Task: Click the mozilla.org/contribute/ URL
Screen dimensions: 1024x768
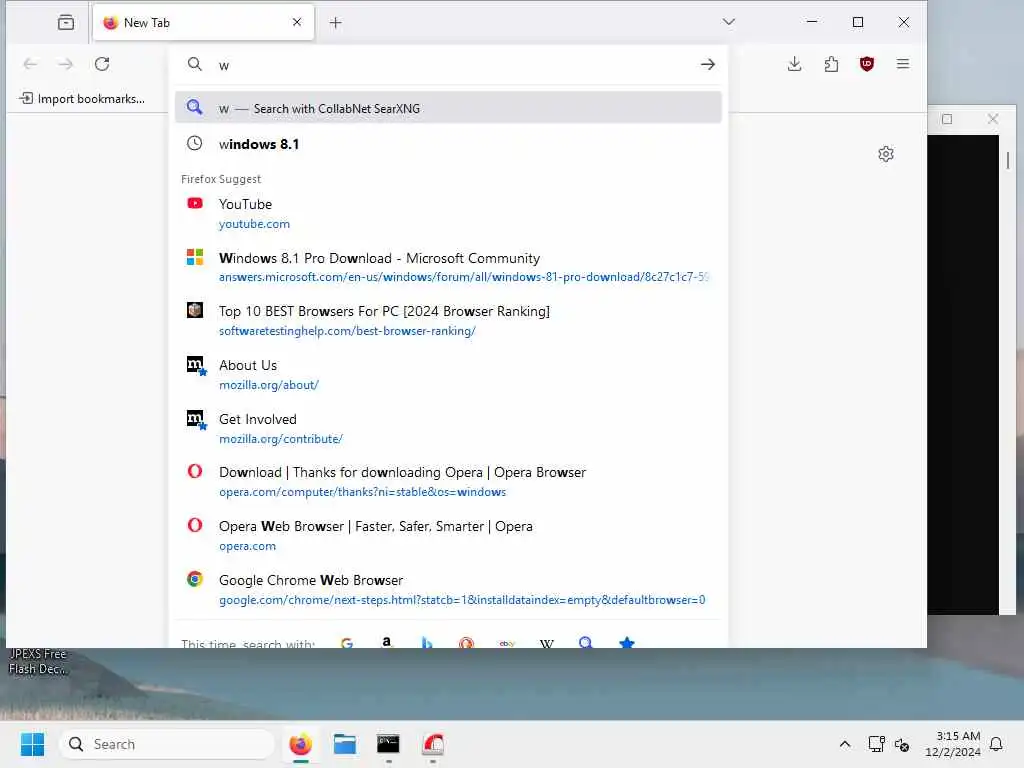Action: point(281,439)
